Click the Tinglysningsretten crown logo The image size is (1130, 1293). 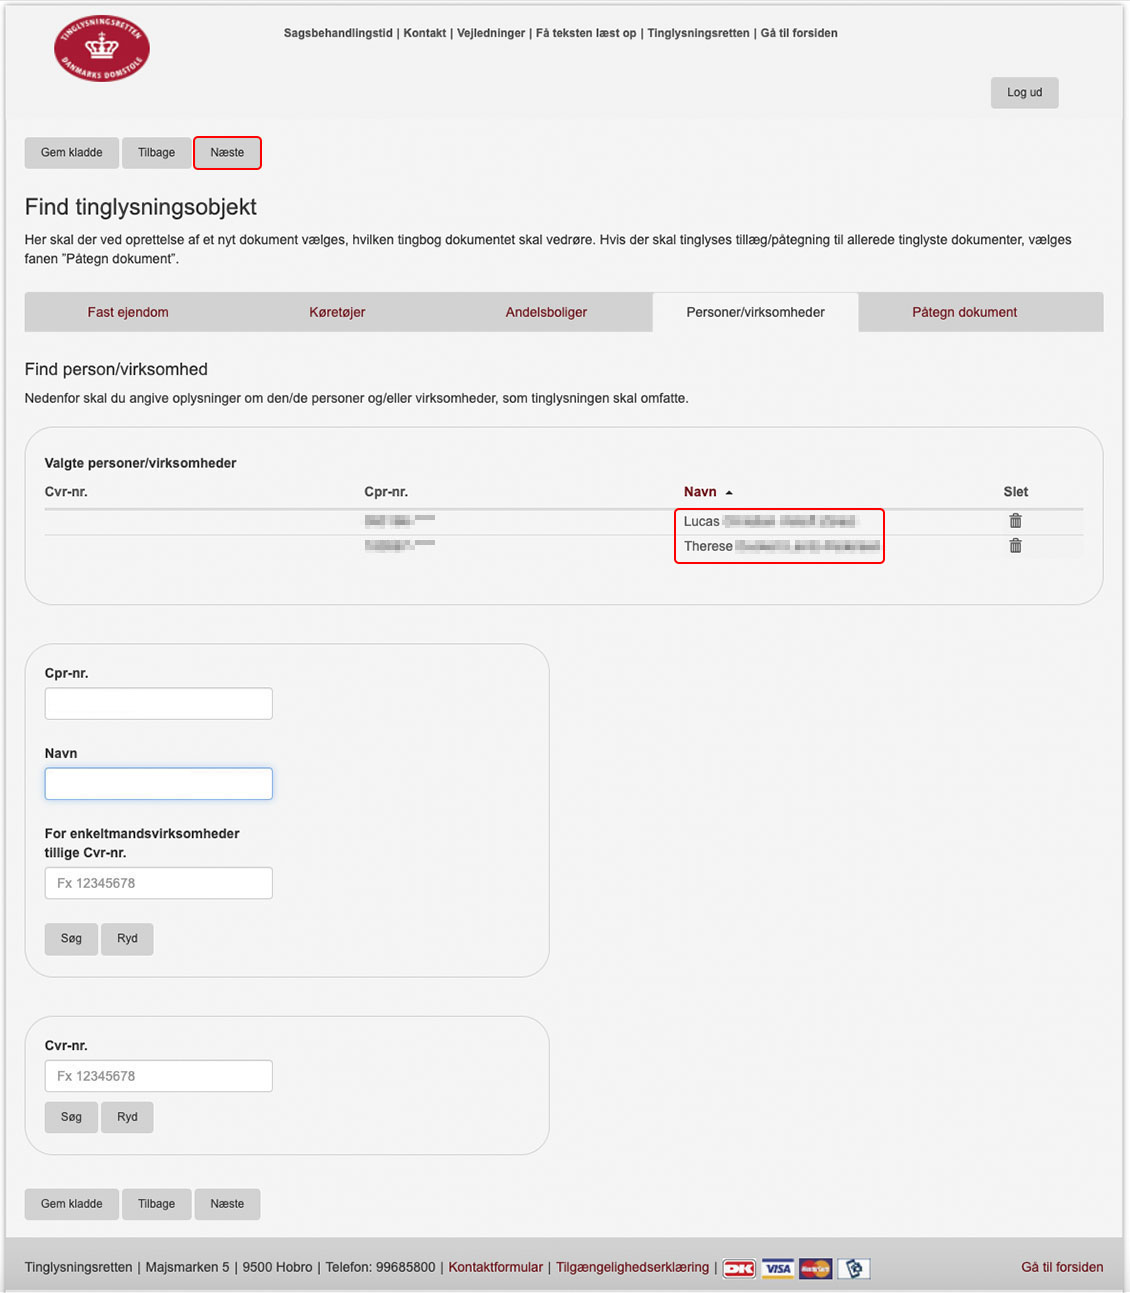[101, 48]
